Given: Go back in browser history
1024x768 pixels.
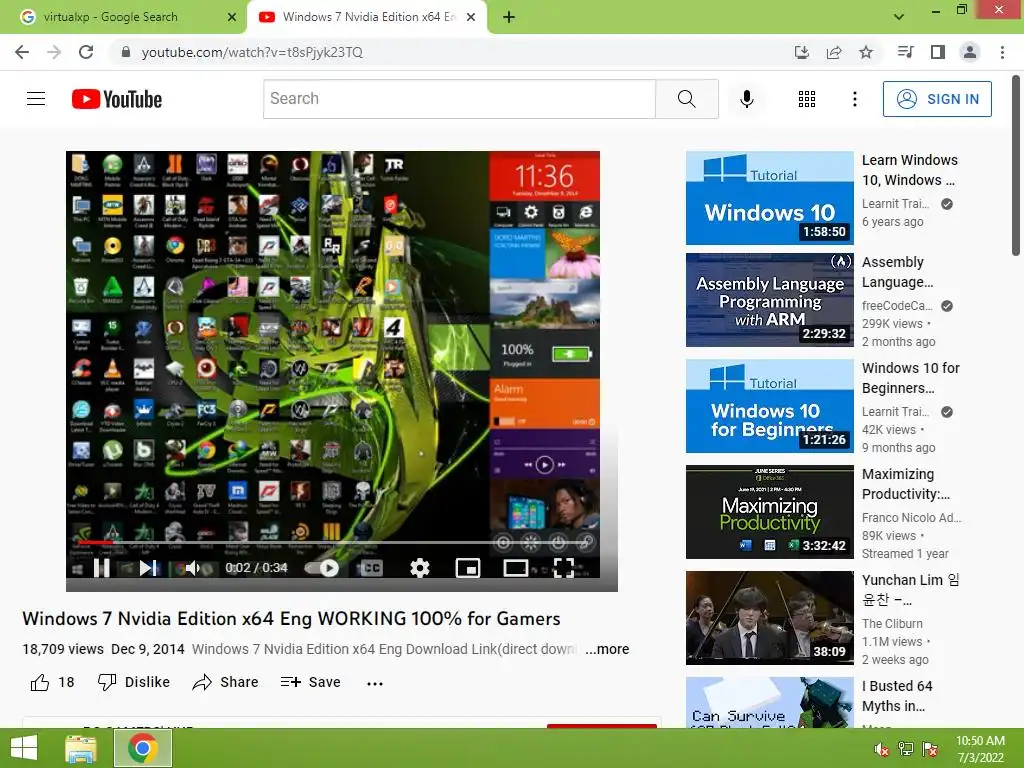Looking at the screenshot, I should tap(22, 52).
